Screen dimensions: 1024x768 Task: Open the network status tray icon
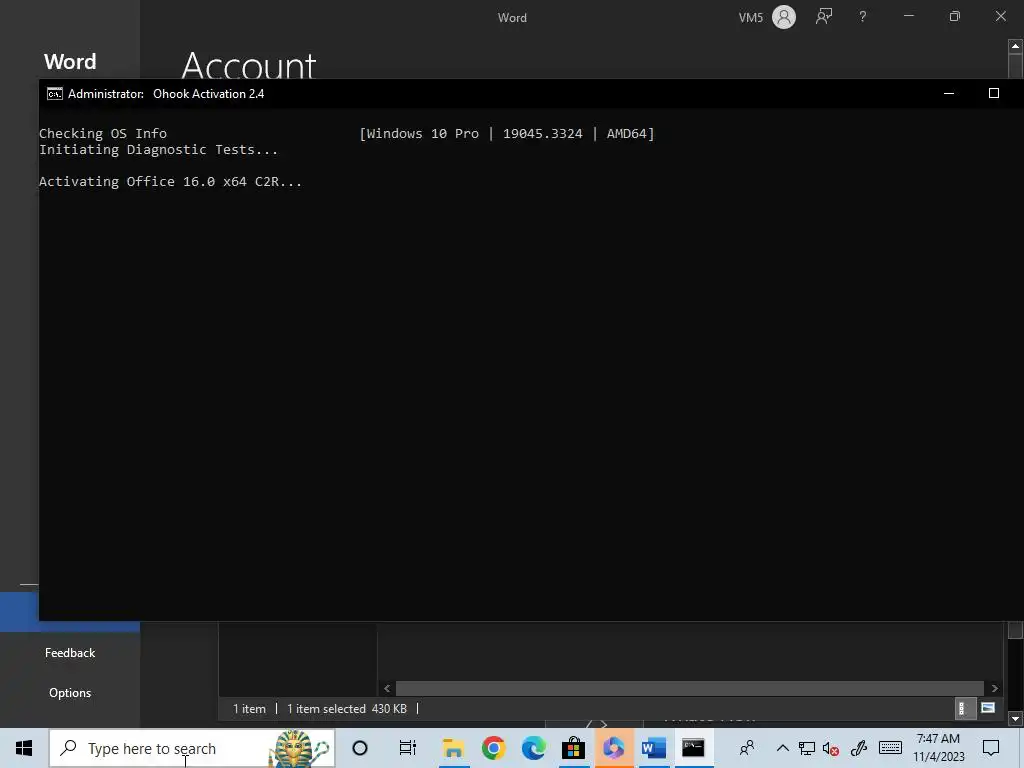[x=807, y=748]
